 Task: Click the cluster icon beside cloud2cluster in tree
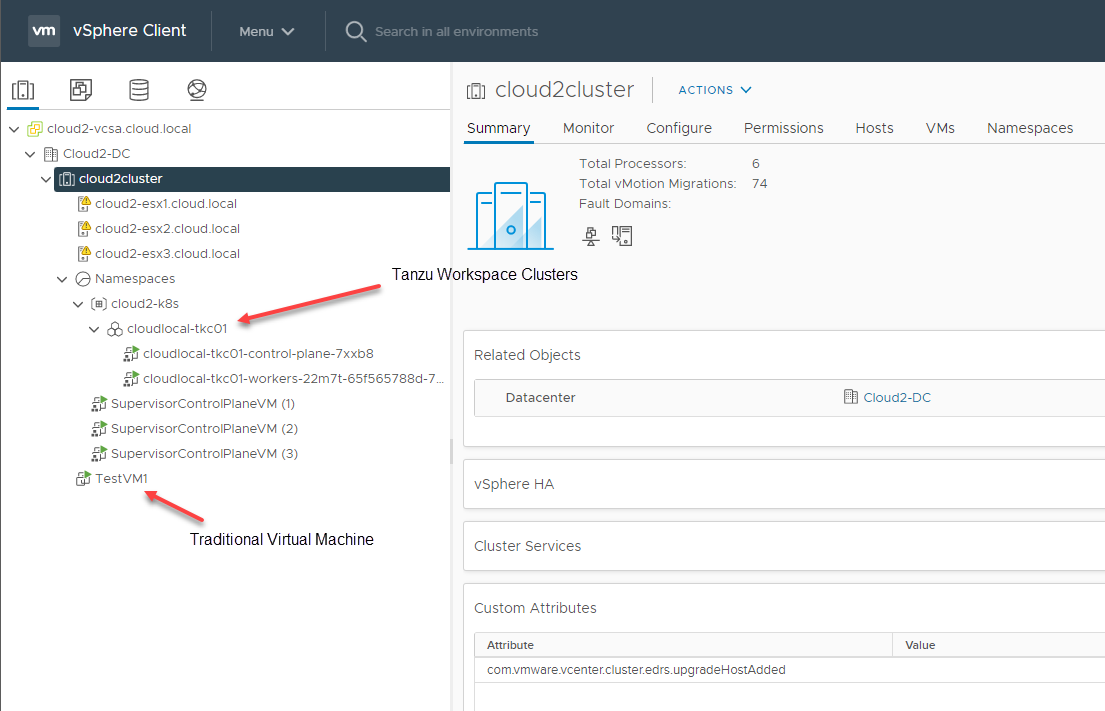pyautogui.click(x=67, y=179)
